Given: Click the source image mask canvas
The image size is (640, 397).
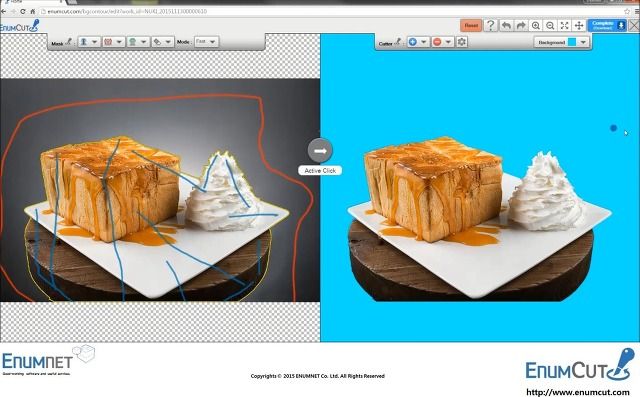Looking at the screenshot, I should [x=160, y=190].
